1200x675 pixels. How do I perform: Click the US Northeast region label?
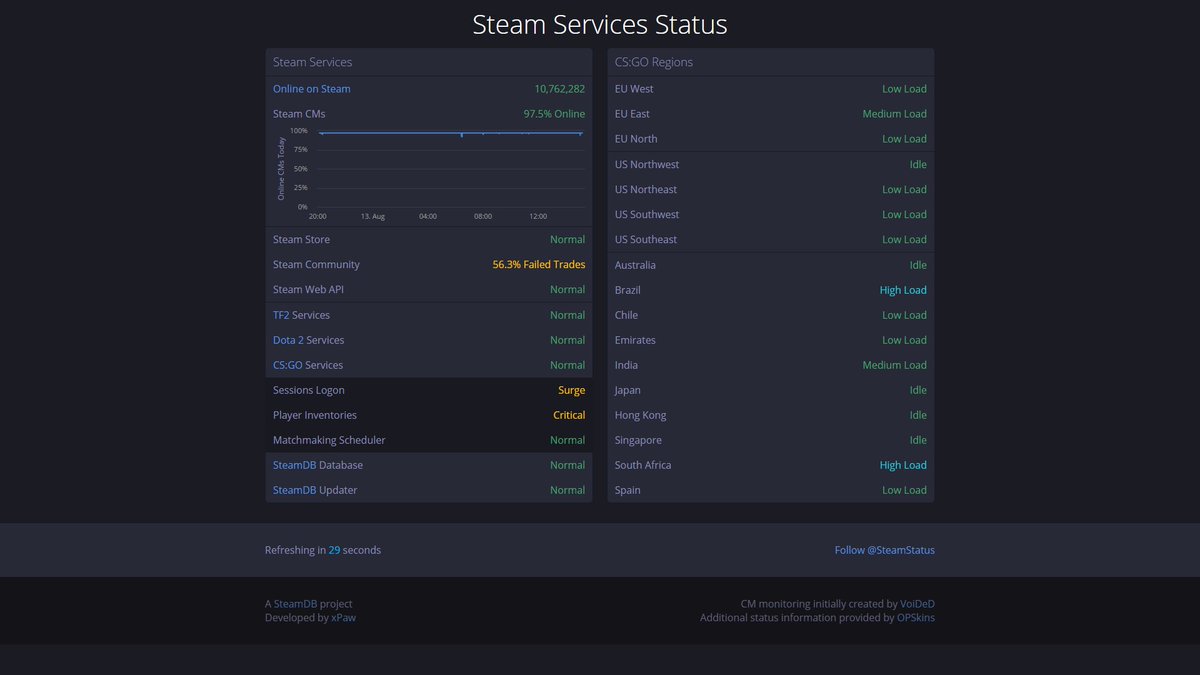646,190
